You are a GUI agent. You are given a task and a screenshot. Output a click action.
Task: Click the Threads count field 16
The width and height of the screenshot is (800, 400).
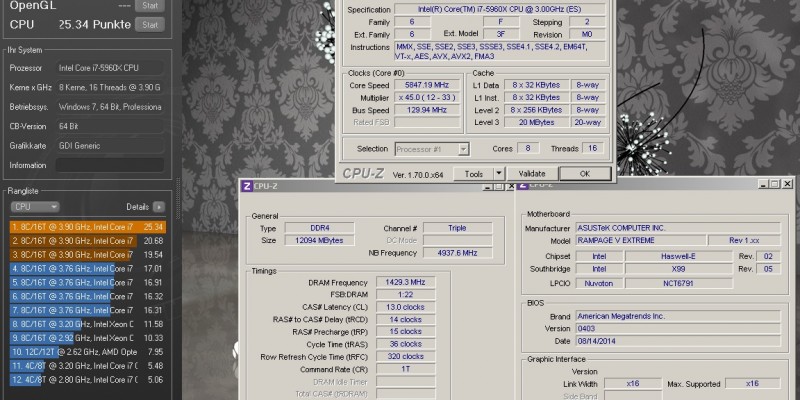[593, 148]
